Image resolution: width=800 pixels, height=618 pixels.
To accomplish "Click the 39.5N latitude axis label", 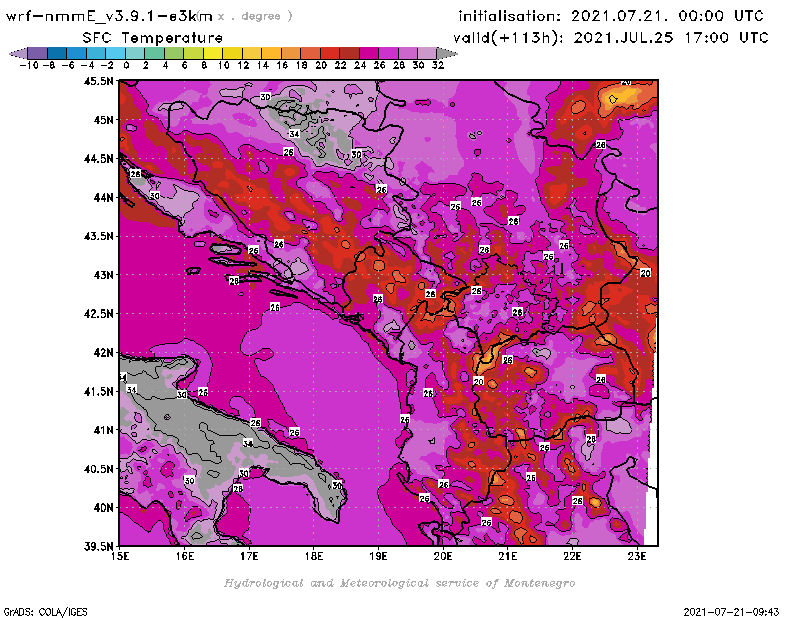I will (98, 547).
